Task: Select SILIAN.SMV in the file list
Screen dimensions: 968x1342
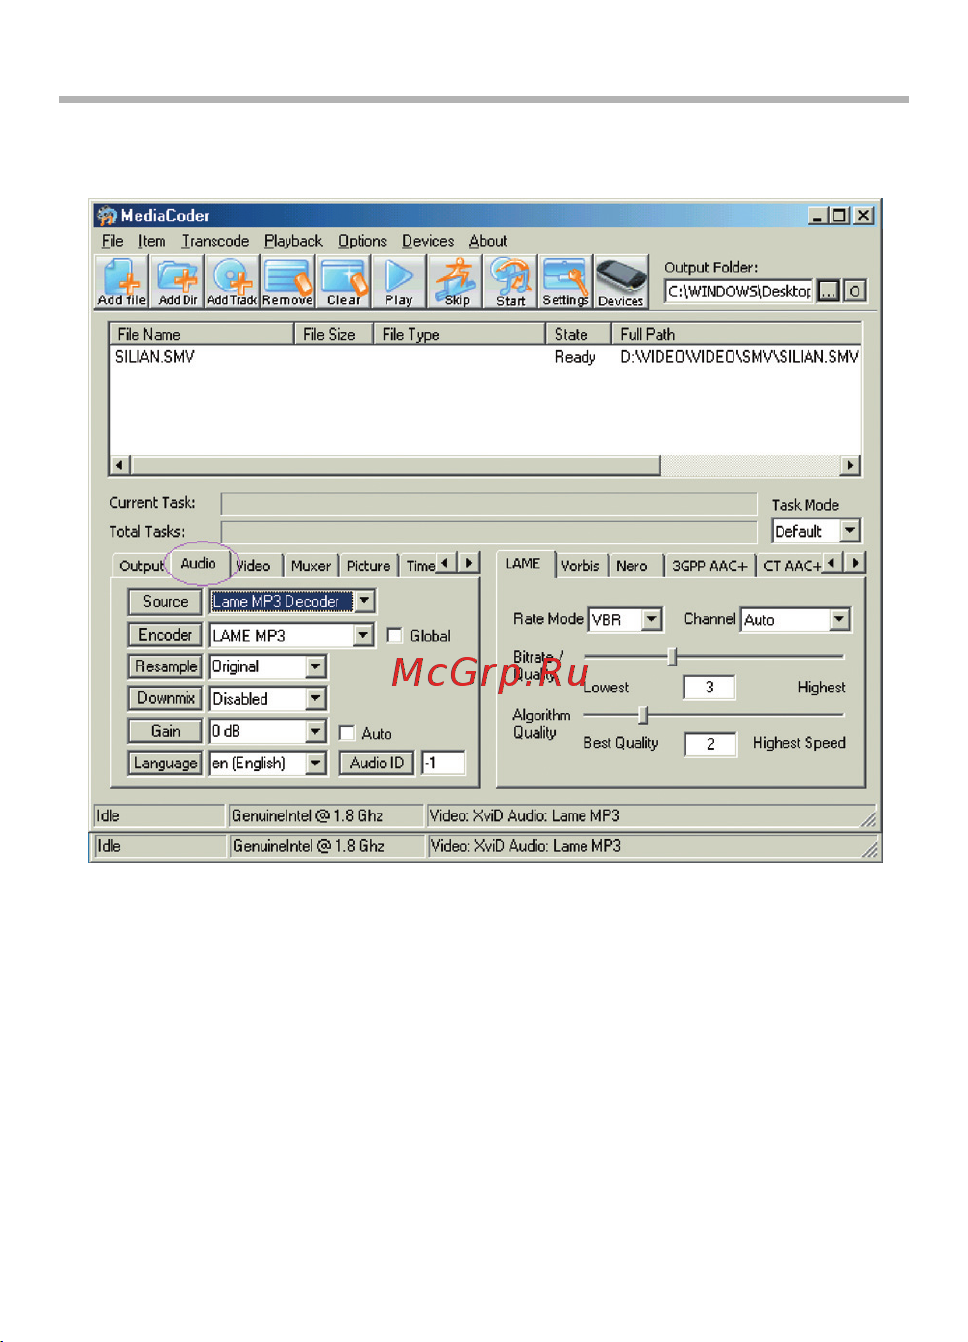Action: click(x=155, y=357)
